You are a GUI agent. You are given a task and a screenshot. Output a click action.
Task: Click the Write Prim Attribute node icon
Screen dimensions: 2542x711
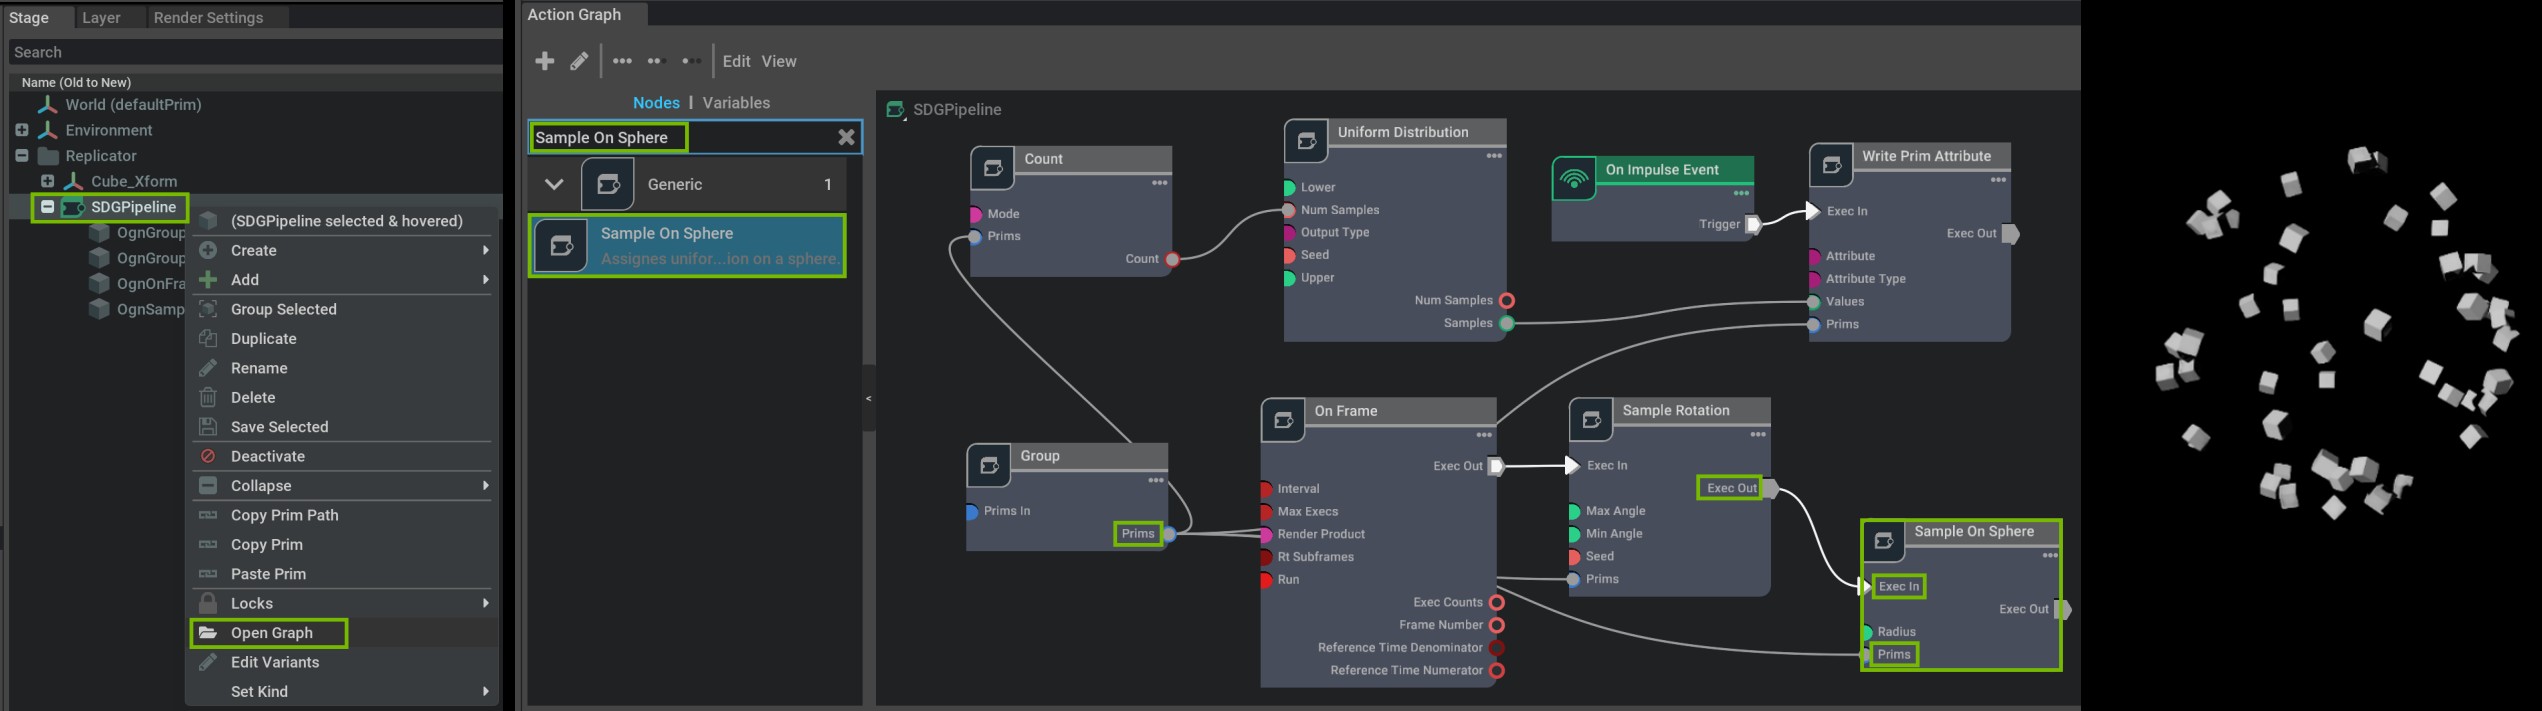click(1831, 165)
